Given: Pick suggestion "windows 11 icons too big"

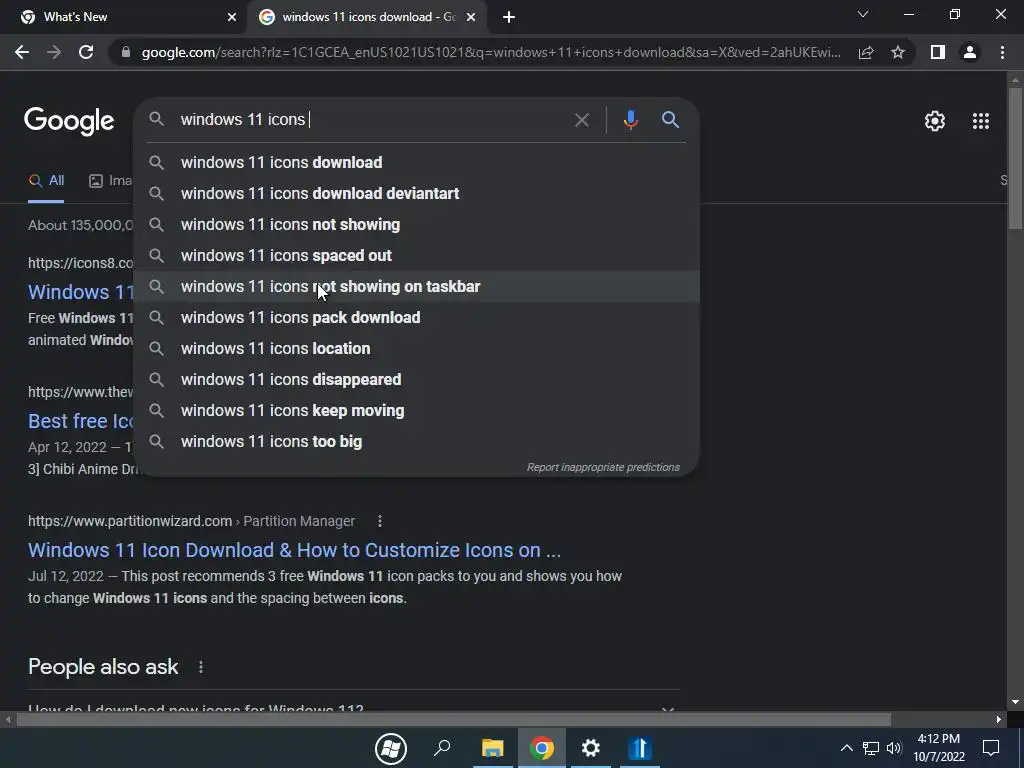Looking at the screenshot, I should [x=417, y=441].
